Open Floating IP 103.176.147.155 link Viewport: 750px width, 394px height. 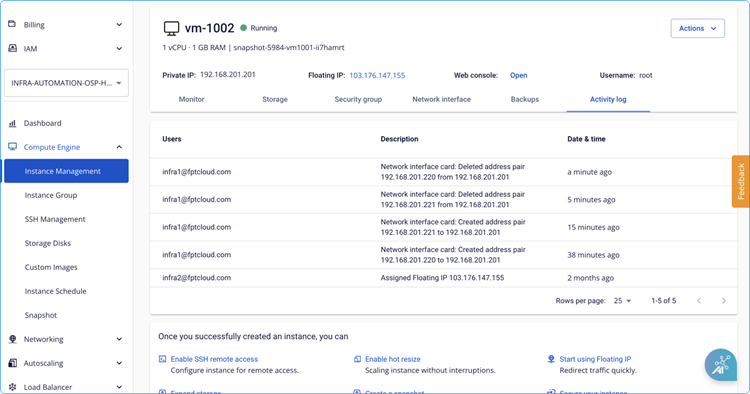point(377,76)
